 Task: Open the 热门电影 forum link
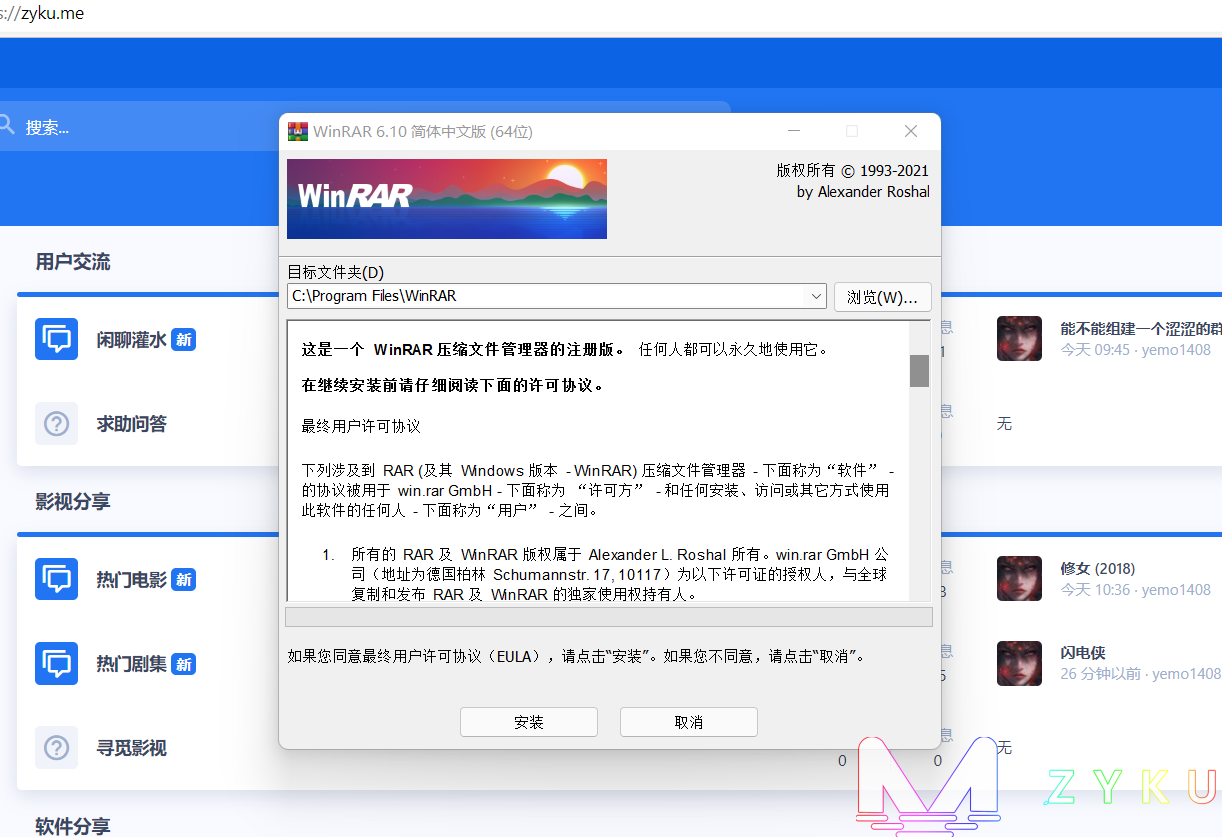coord(131,579)
